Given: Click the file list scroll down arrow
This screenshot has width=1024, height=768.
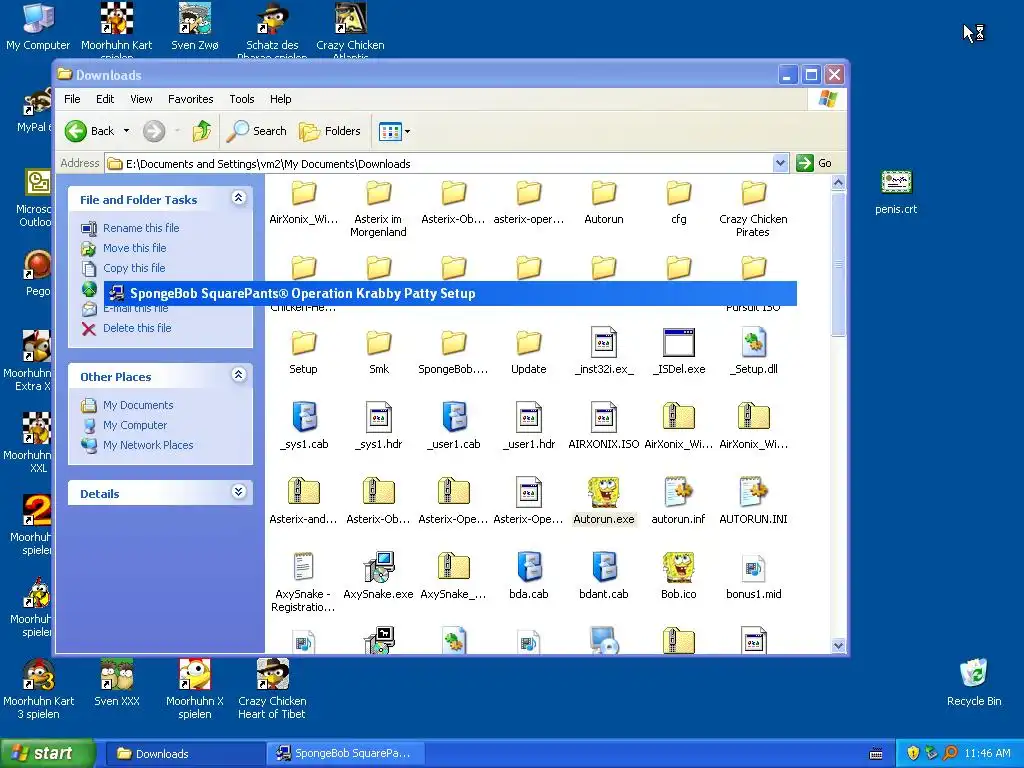Looking at the screenshot, I should click(839, 645).
